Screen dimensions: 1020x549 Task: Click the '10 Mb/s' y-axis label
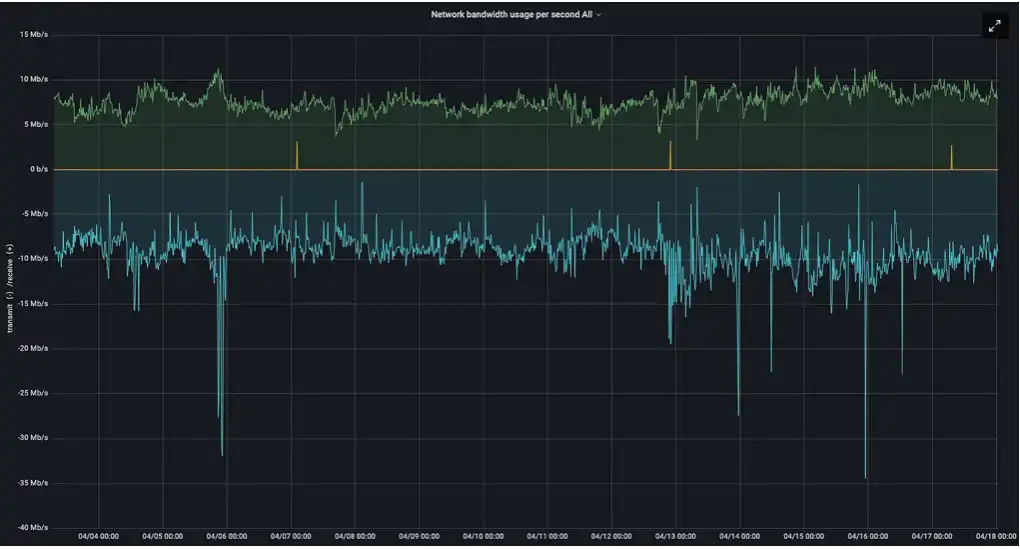tap(34, 79)
